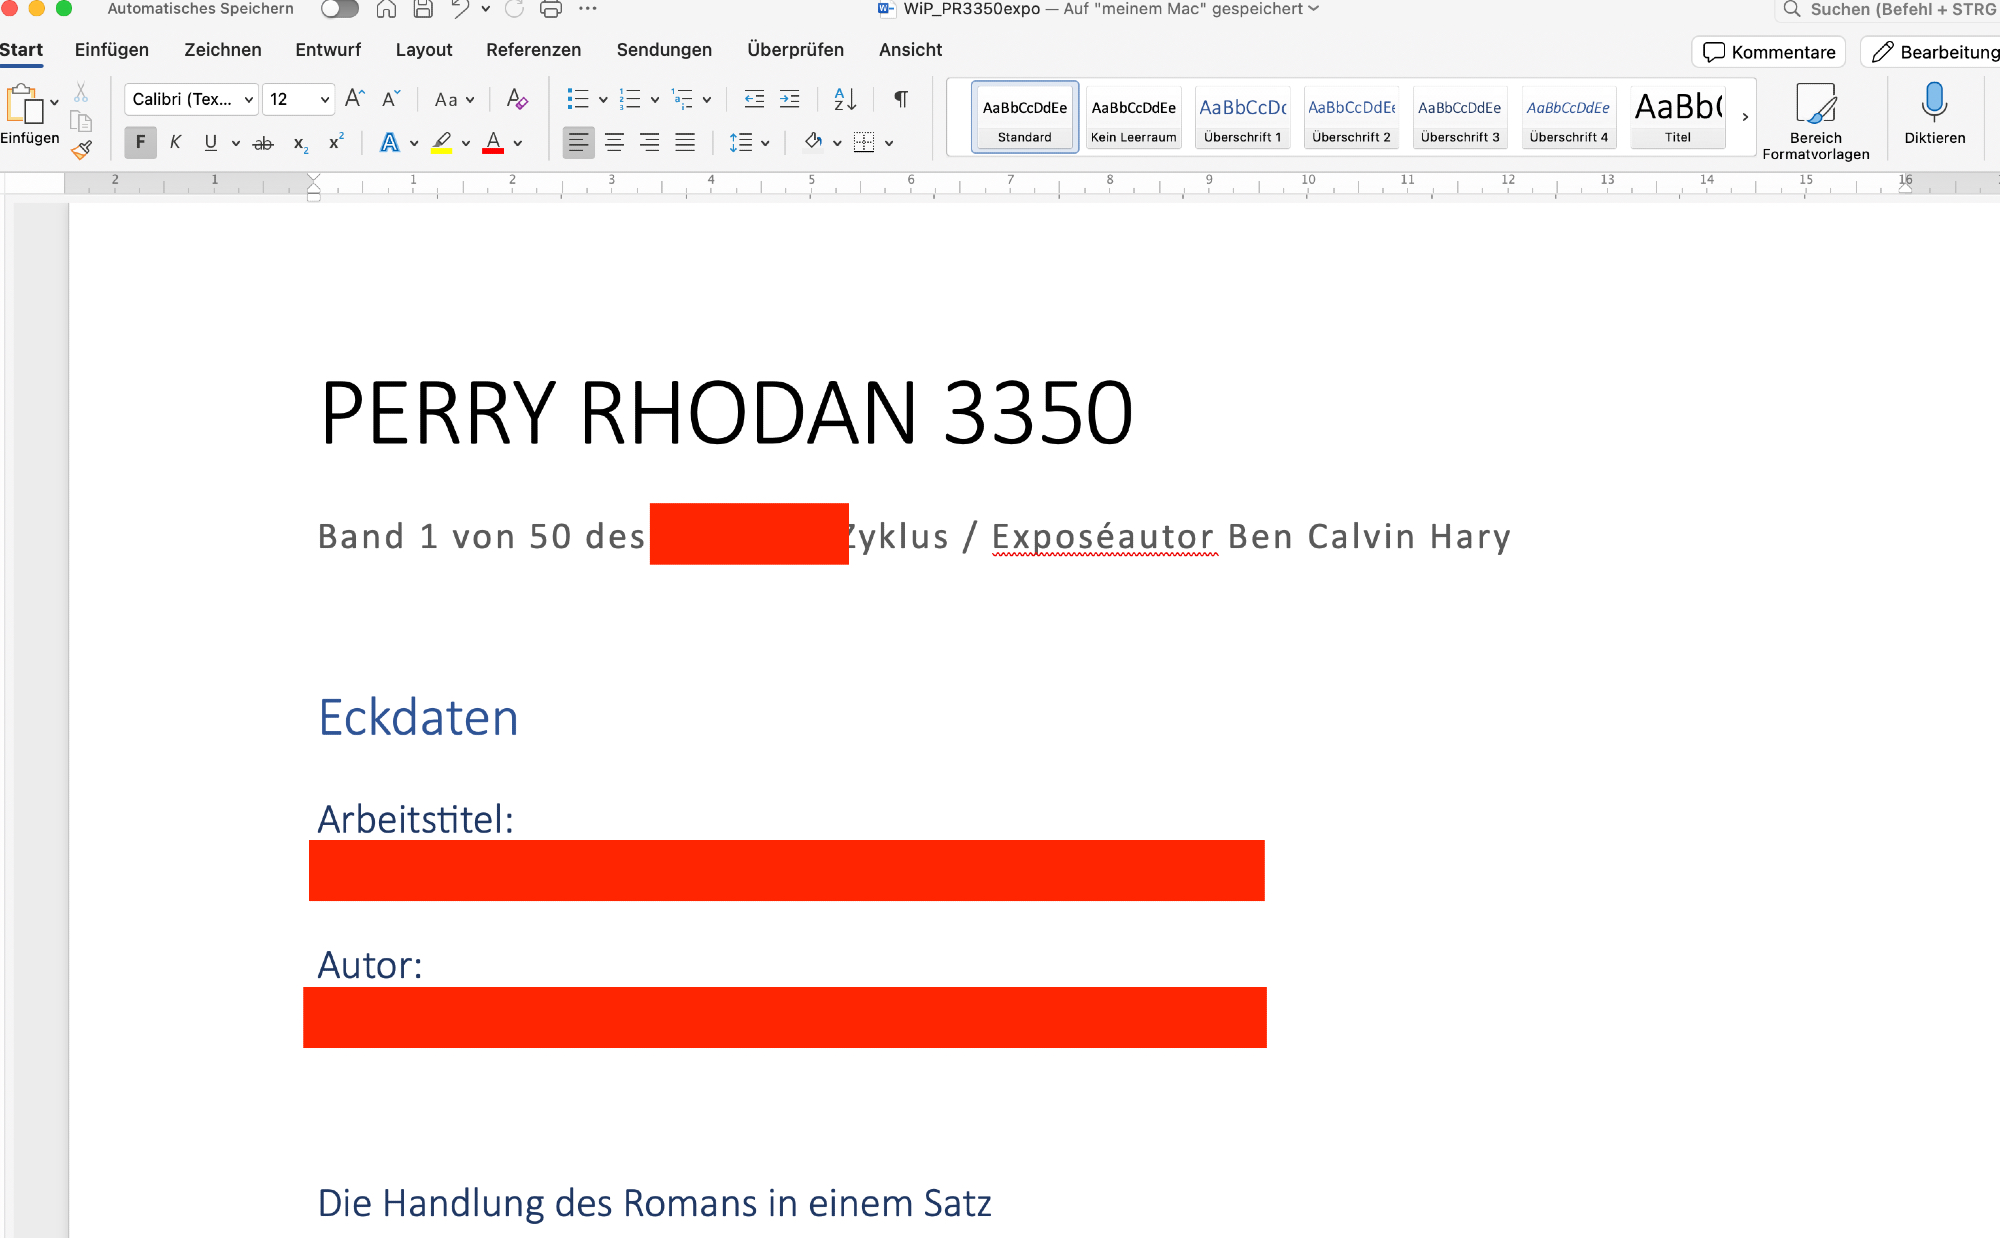2000x1238 pixels.
Task: Click the Kommentare button
Action: pyautogui.click(x=1769, y=52)
